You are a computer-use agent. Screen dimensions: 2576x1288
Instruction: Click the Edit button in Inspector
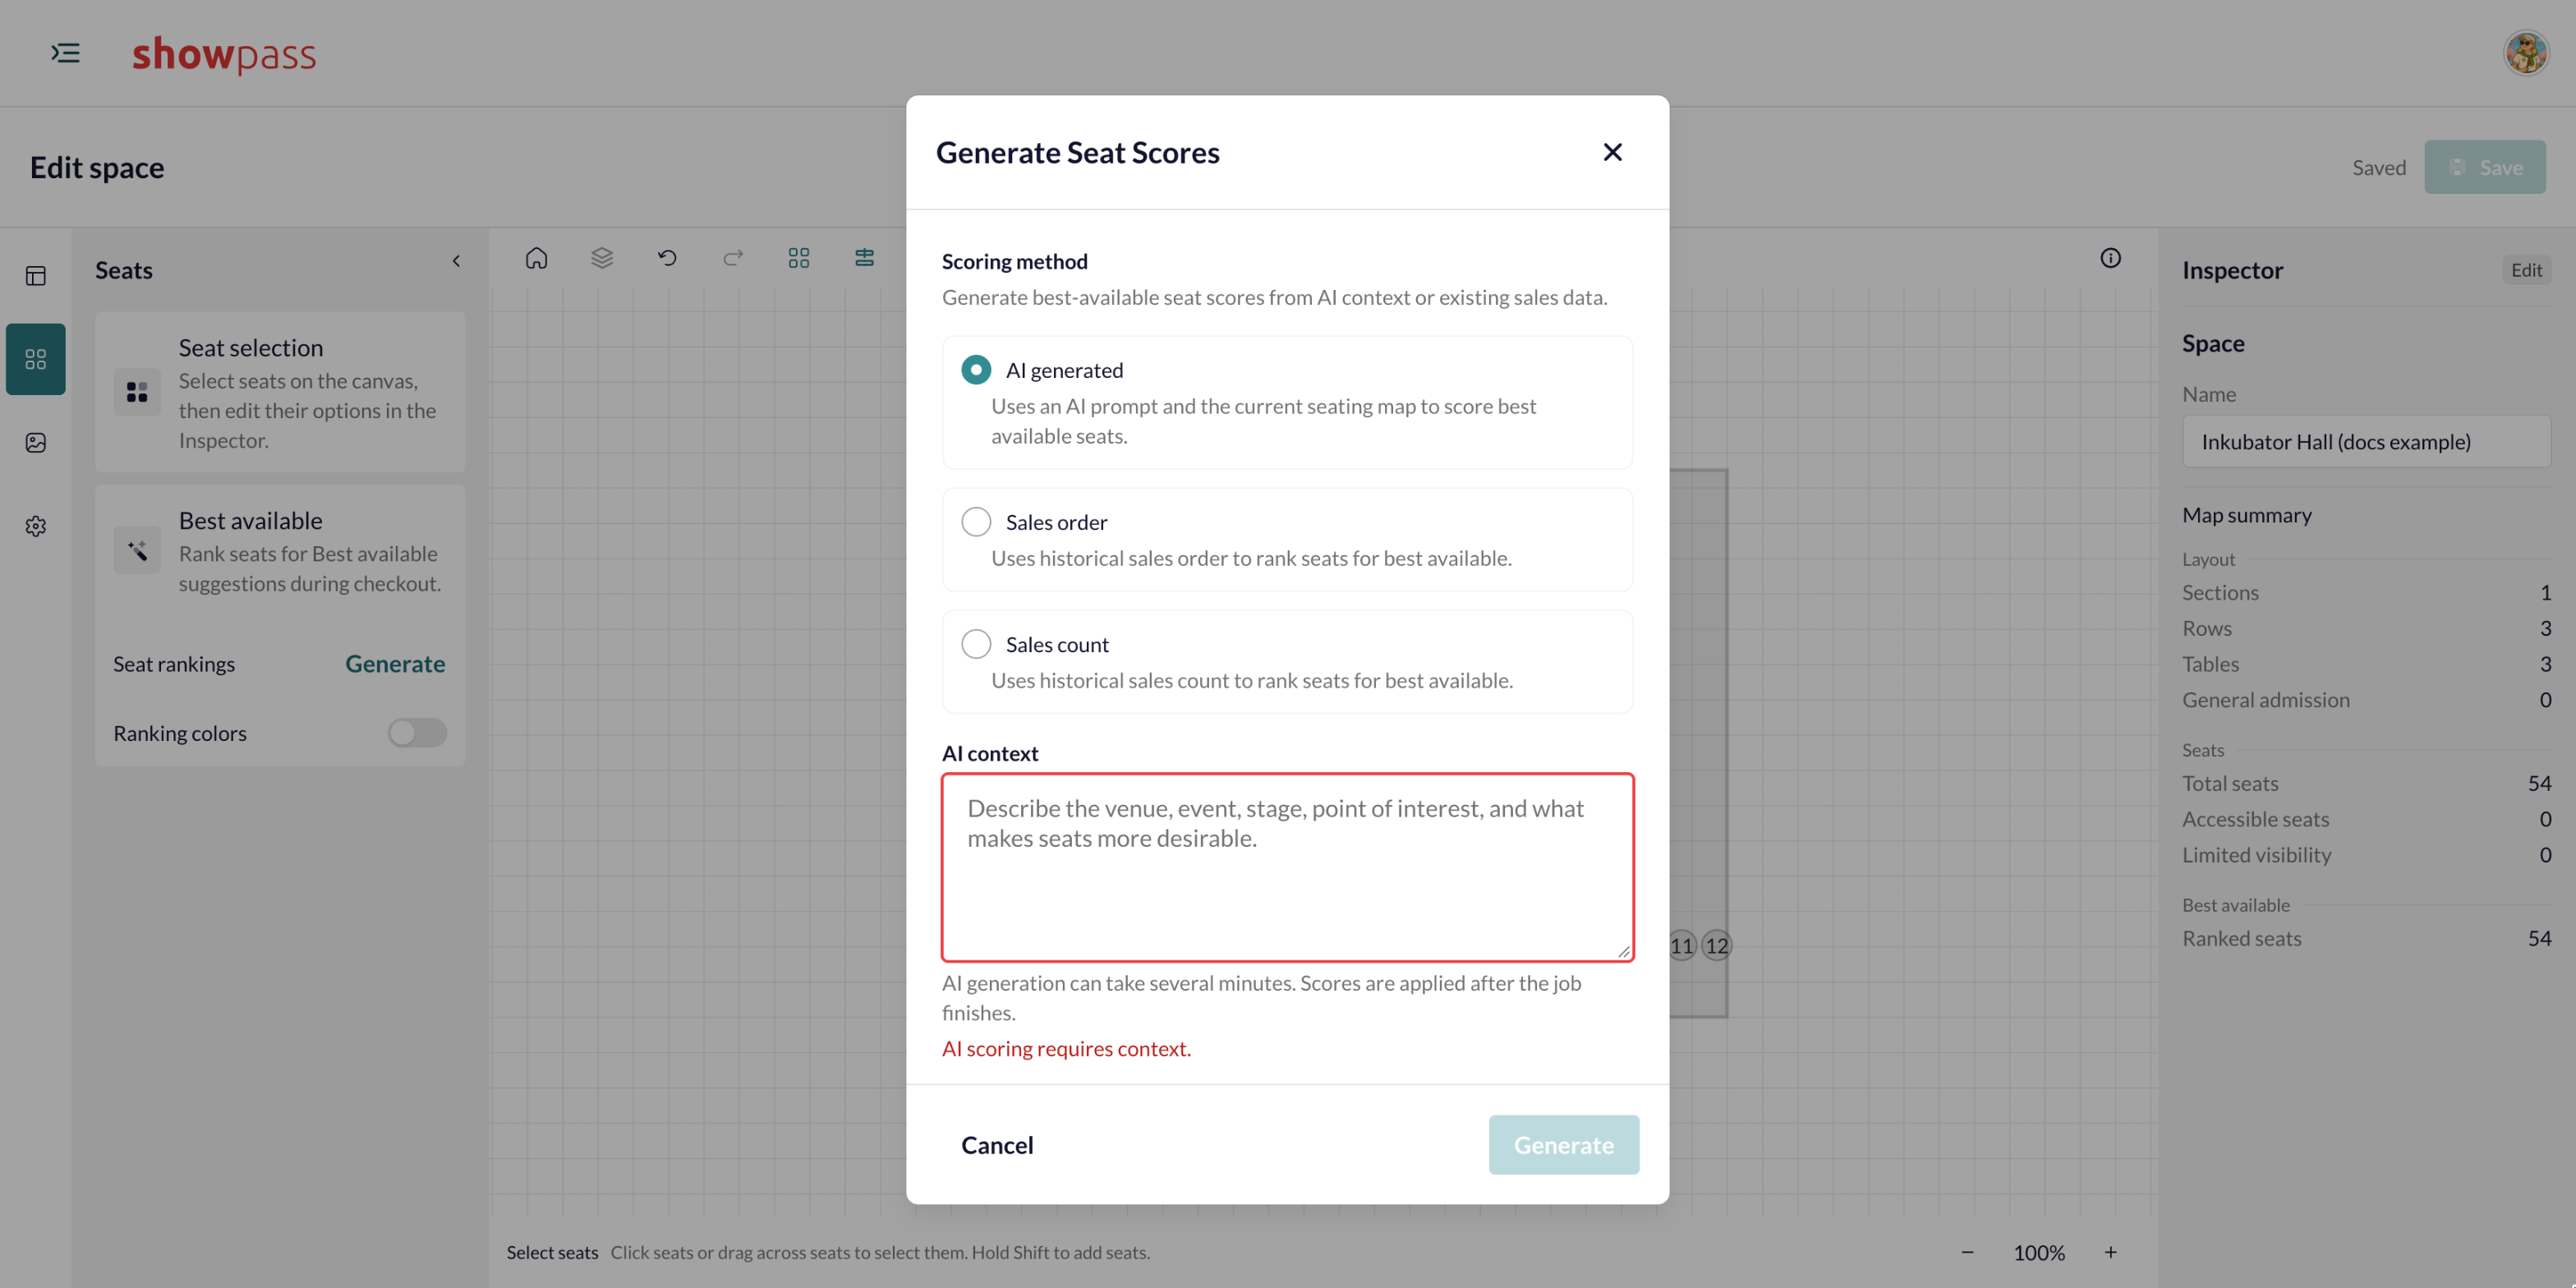tap(2526, 270)
